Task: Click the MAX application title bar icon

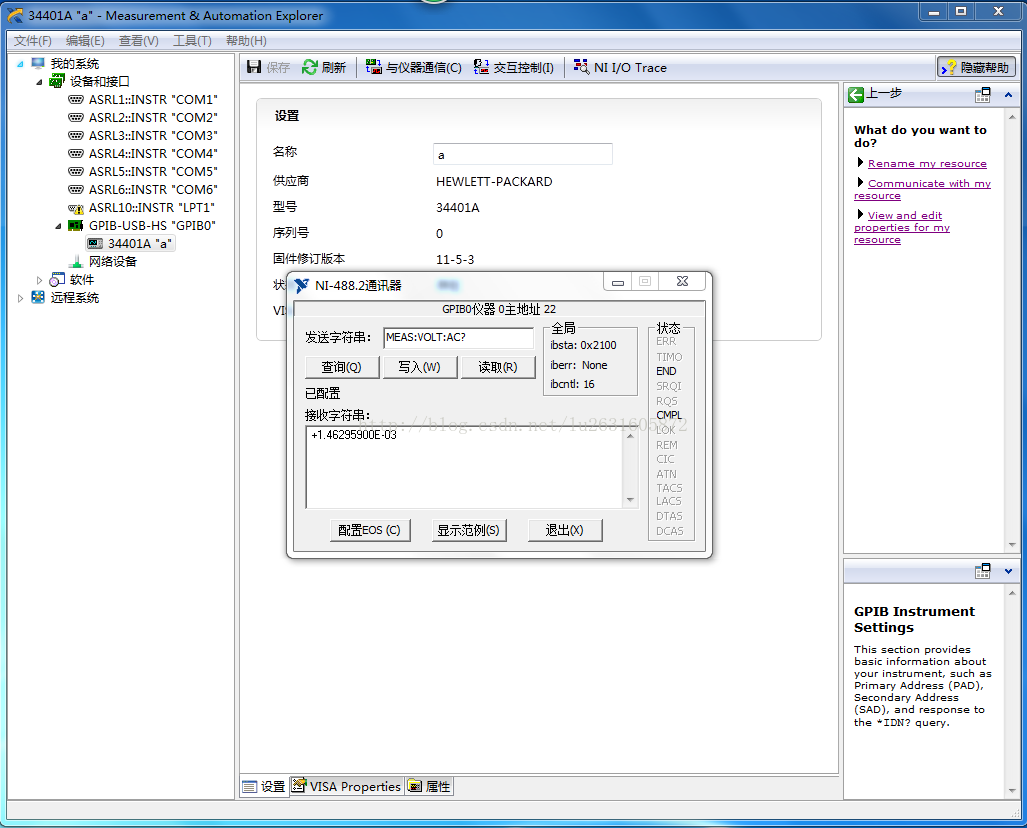Action: (14, 15)
